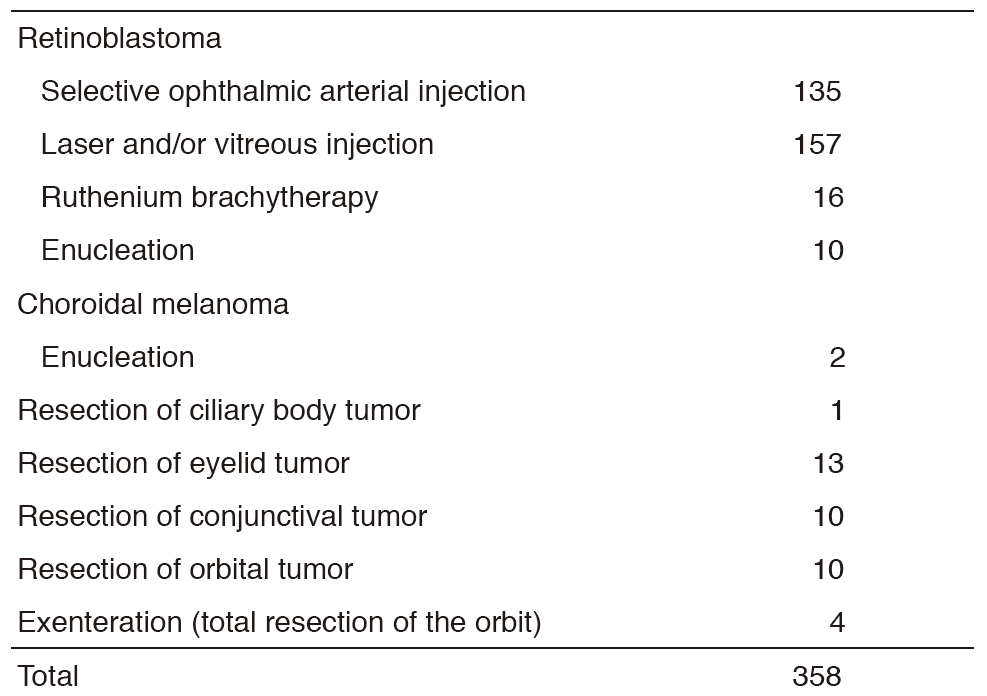This screenshot has width=987, height=696.
Task: Select the Resection of conjunctival tumor label
Action: (x=222, y=516)
